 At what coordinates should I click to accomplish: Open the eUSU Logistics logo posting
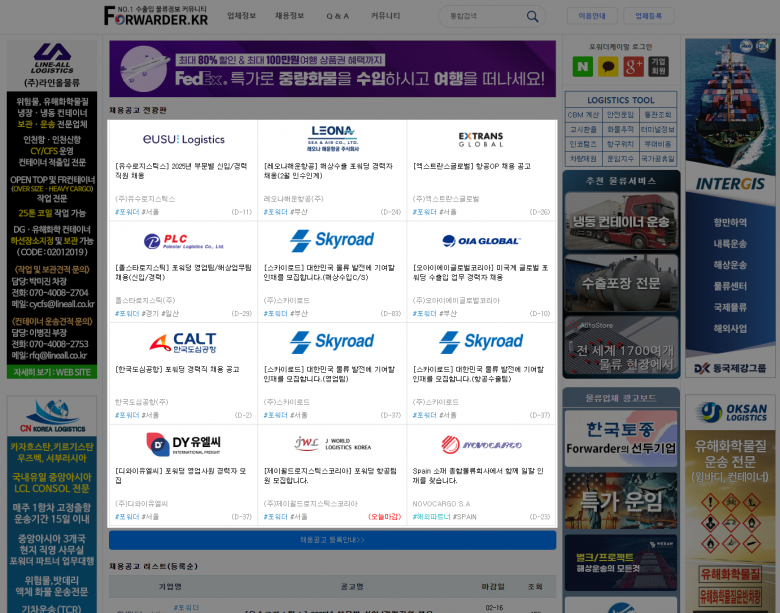click(184, 139)
